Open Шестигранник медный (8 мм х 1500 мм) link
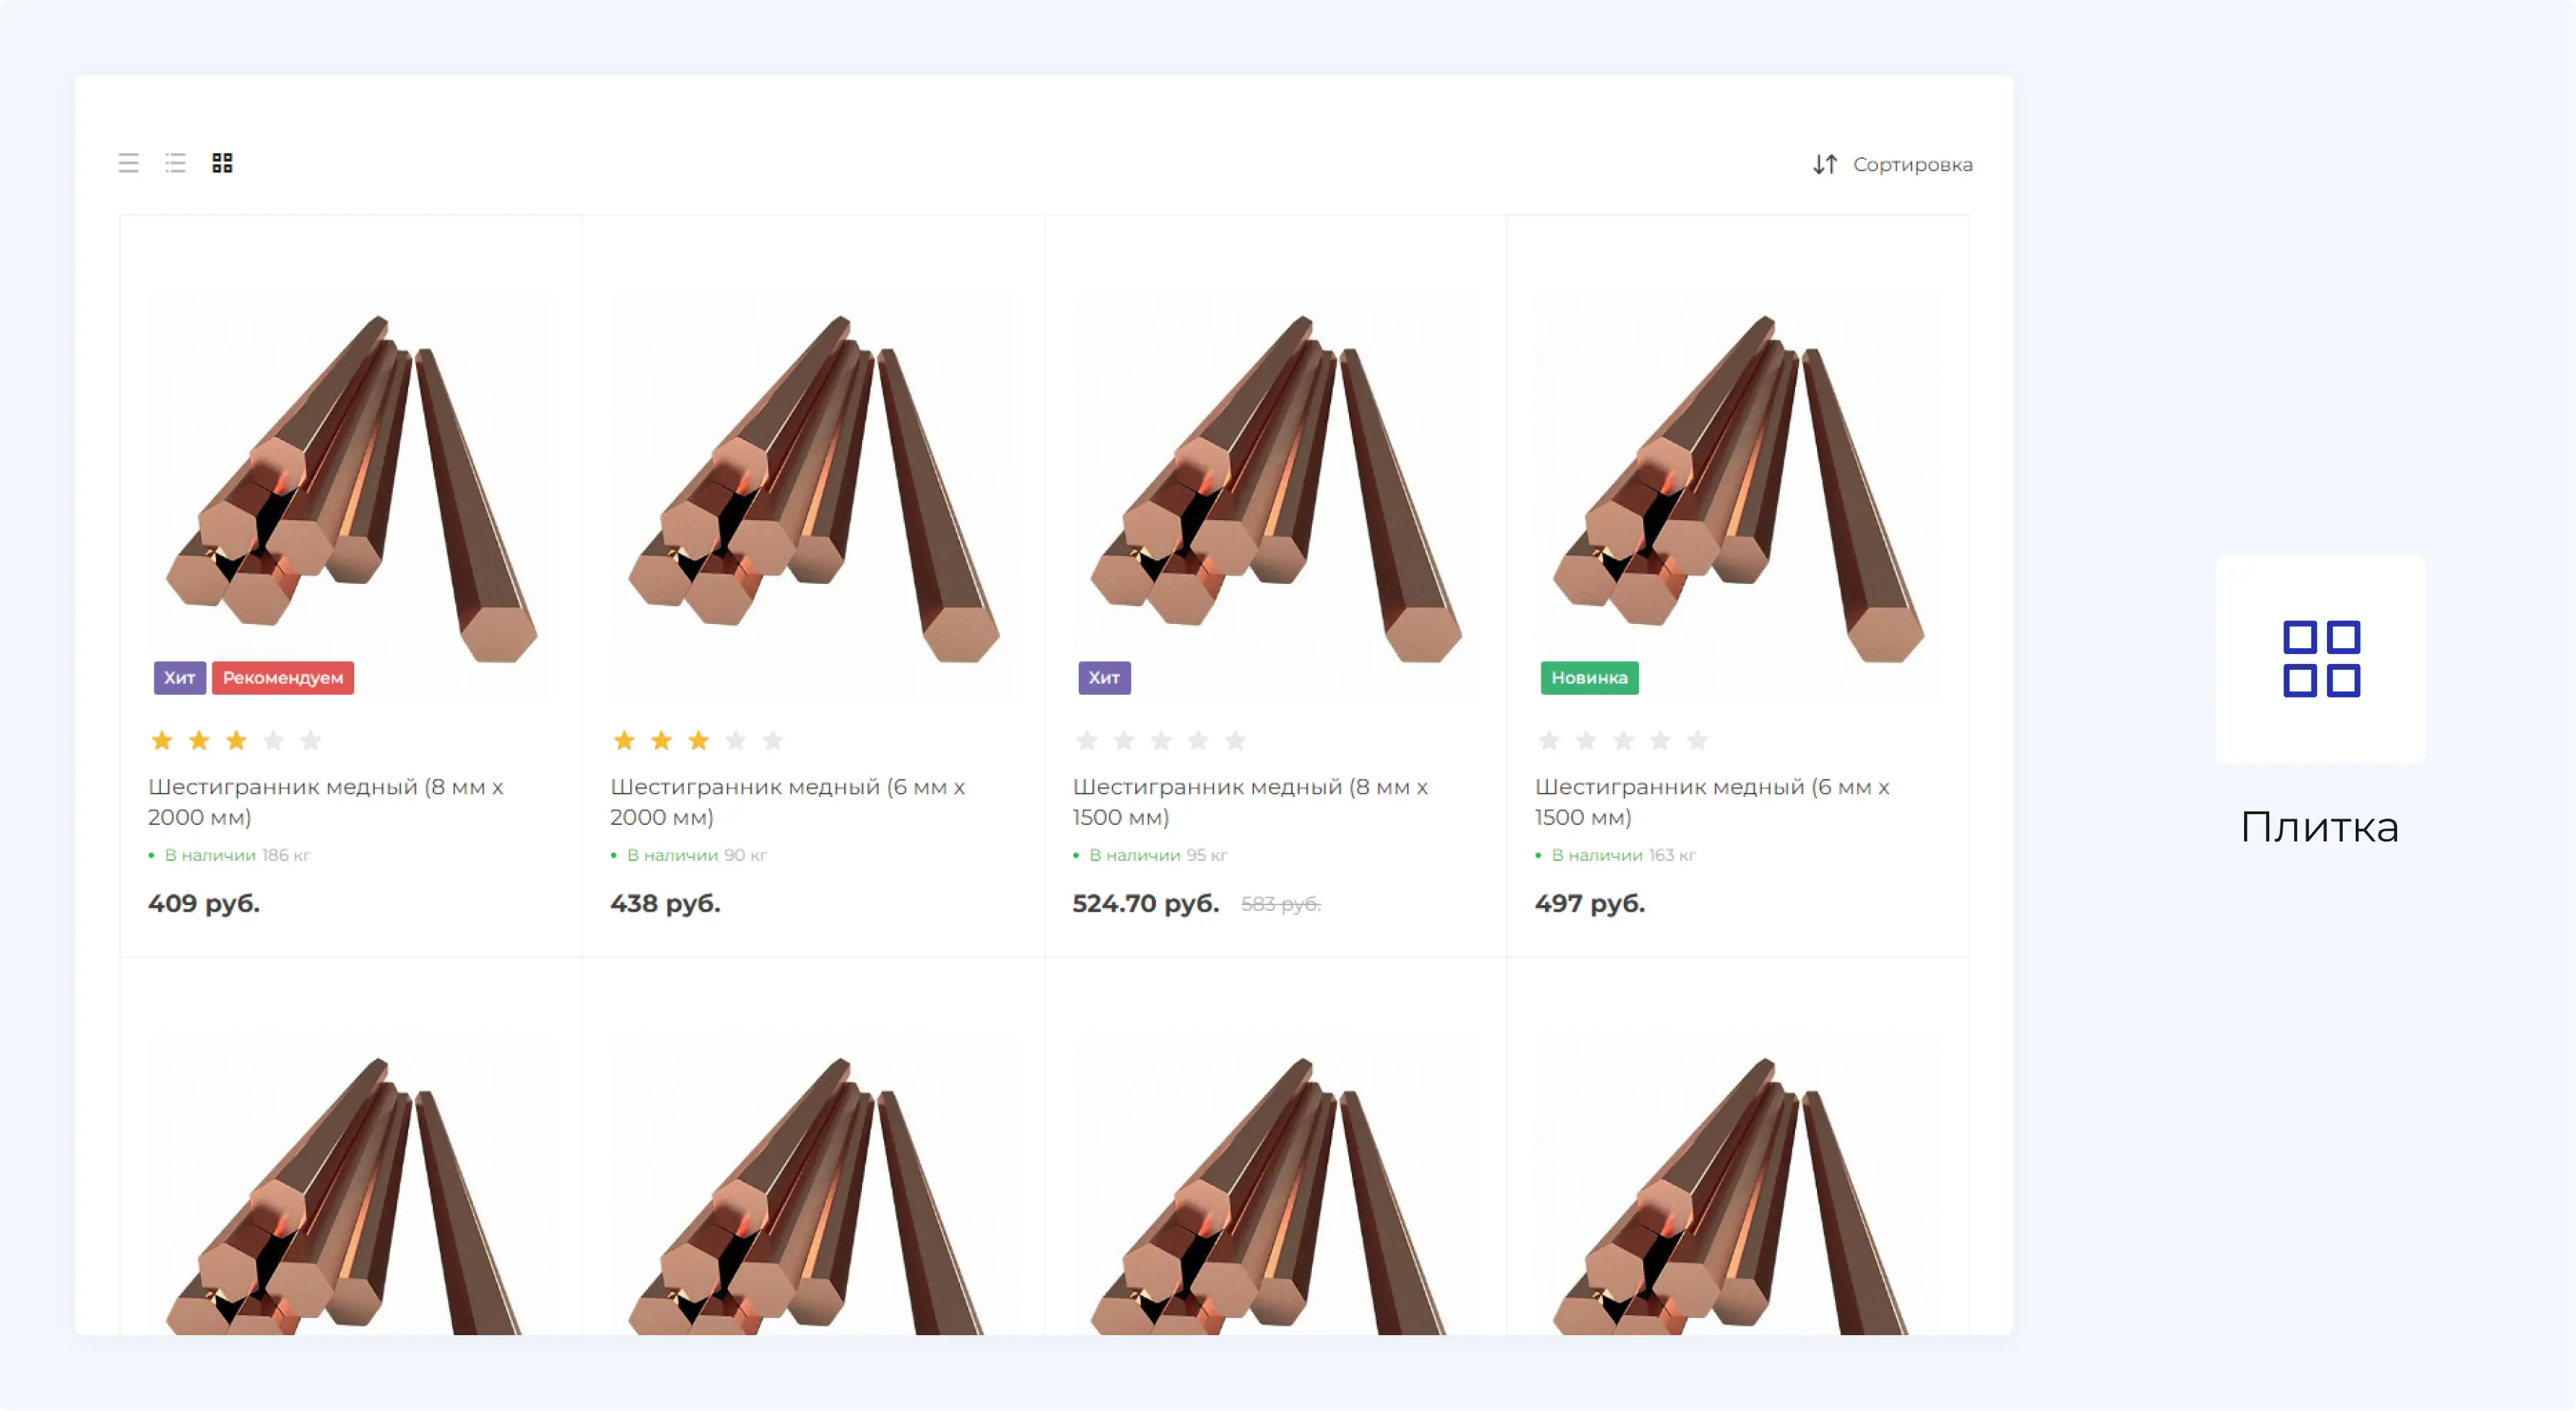Screen dimensions: 2576x1411 tap(1250, 802)
